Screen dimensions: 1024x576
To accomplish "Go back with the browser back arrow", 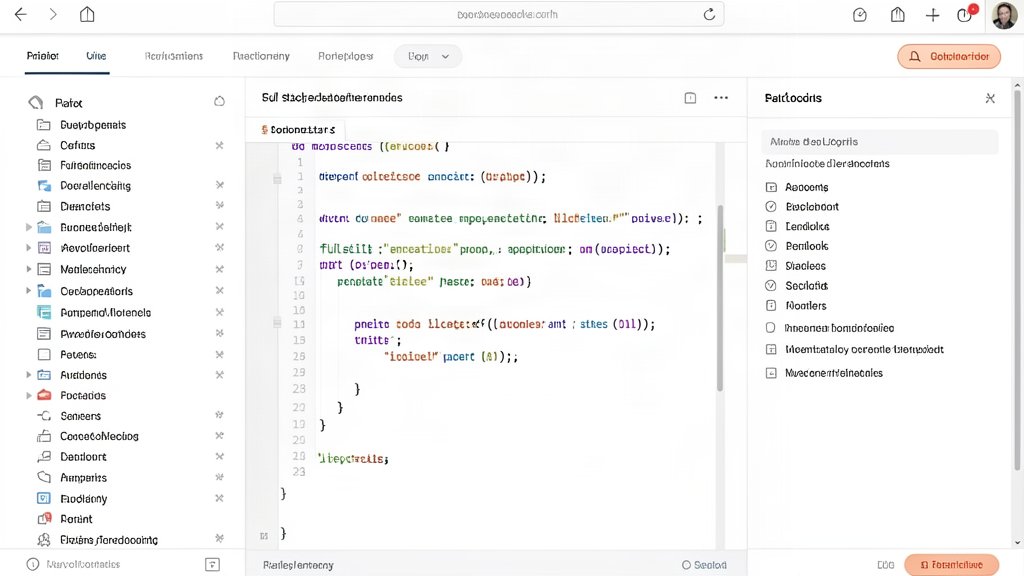I will [x=21, y=14].
